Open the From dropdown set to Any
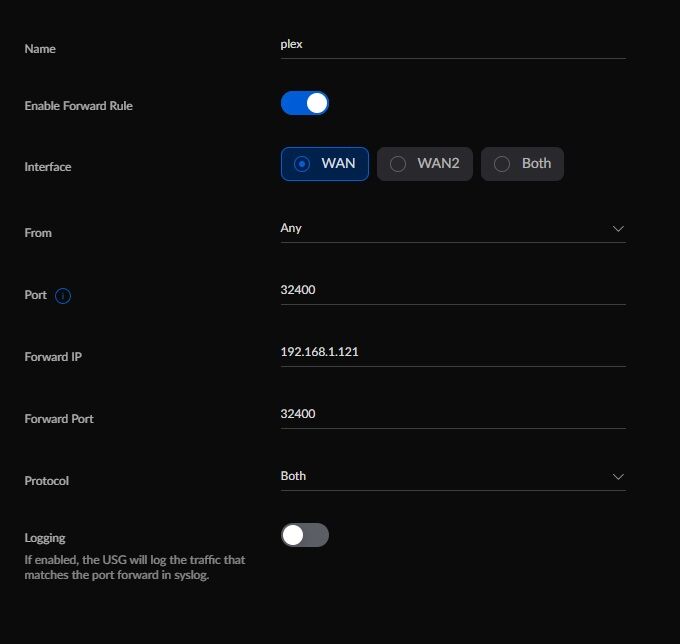Viewport: 680px width, 644px height. coord(453,229)
